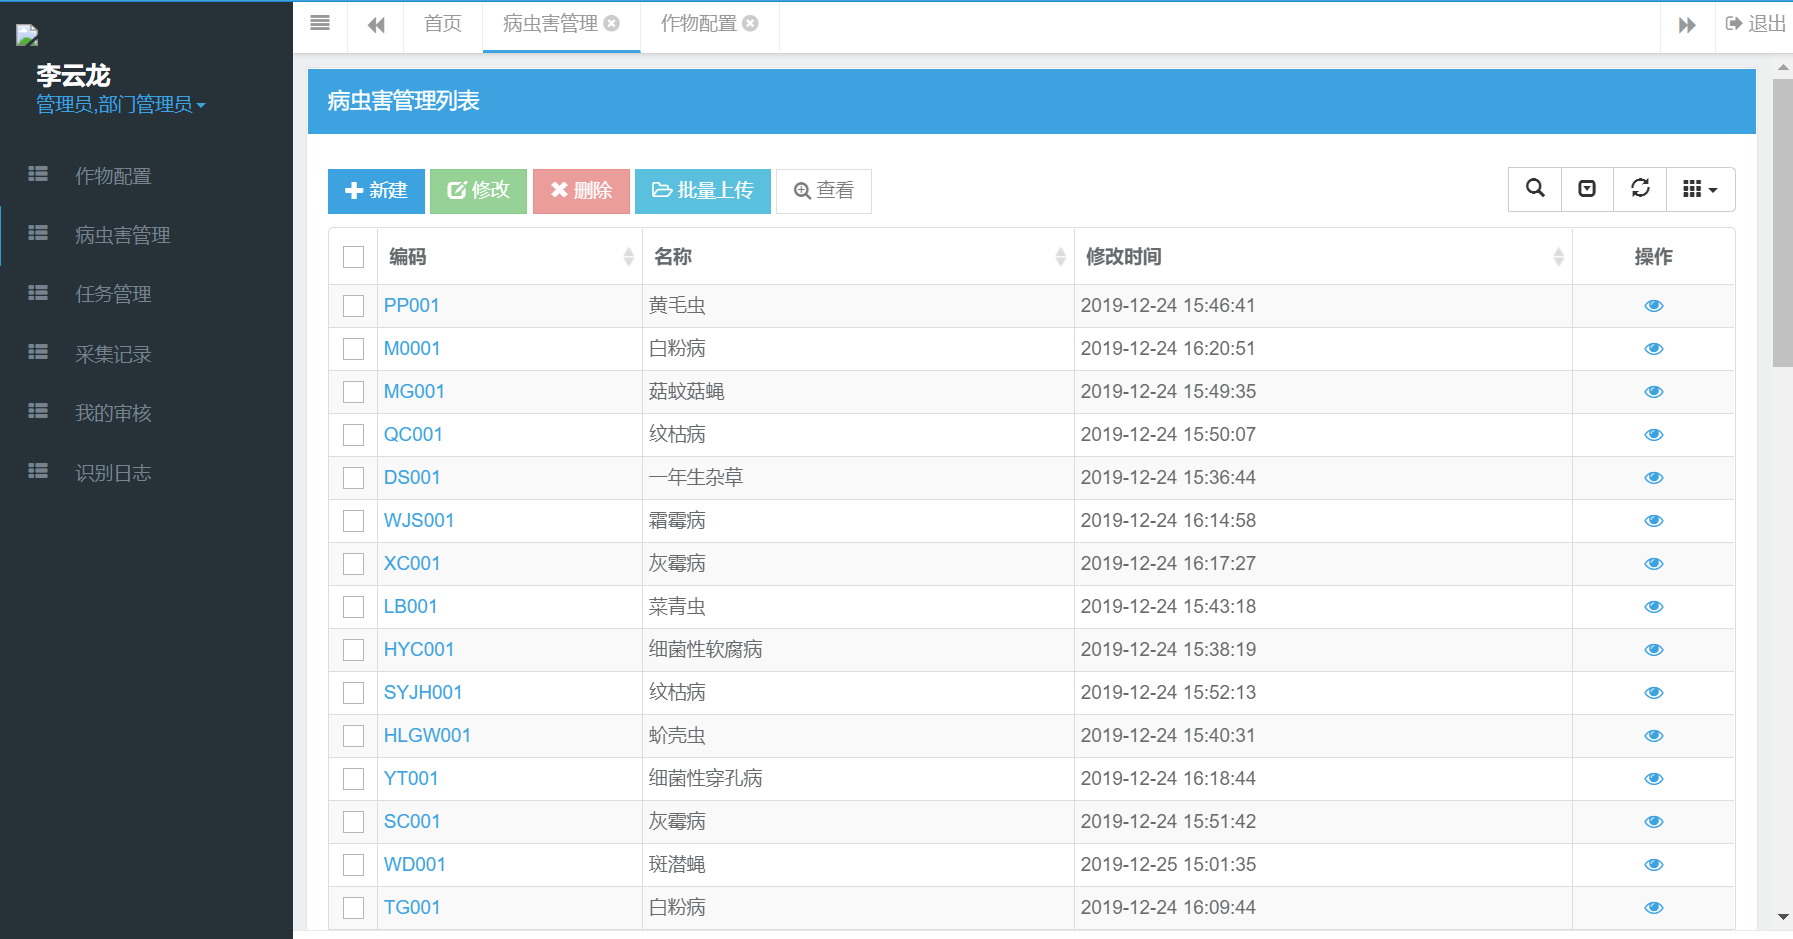Check the box for row PP001
The image size is (1793, 939).
(353, 306)
